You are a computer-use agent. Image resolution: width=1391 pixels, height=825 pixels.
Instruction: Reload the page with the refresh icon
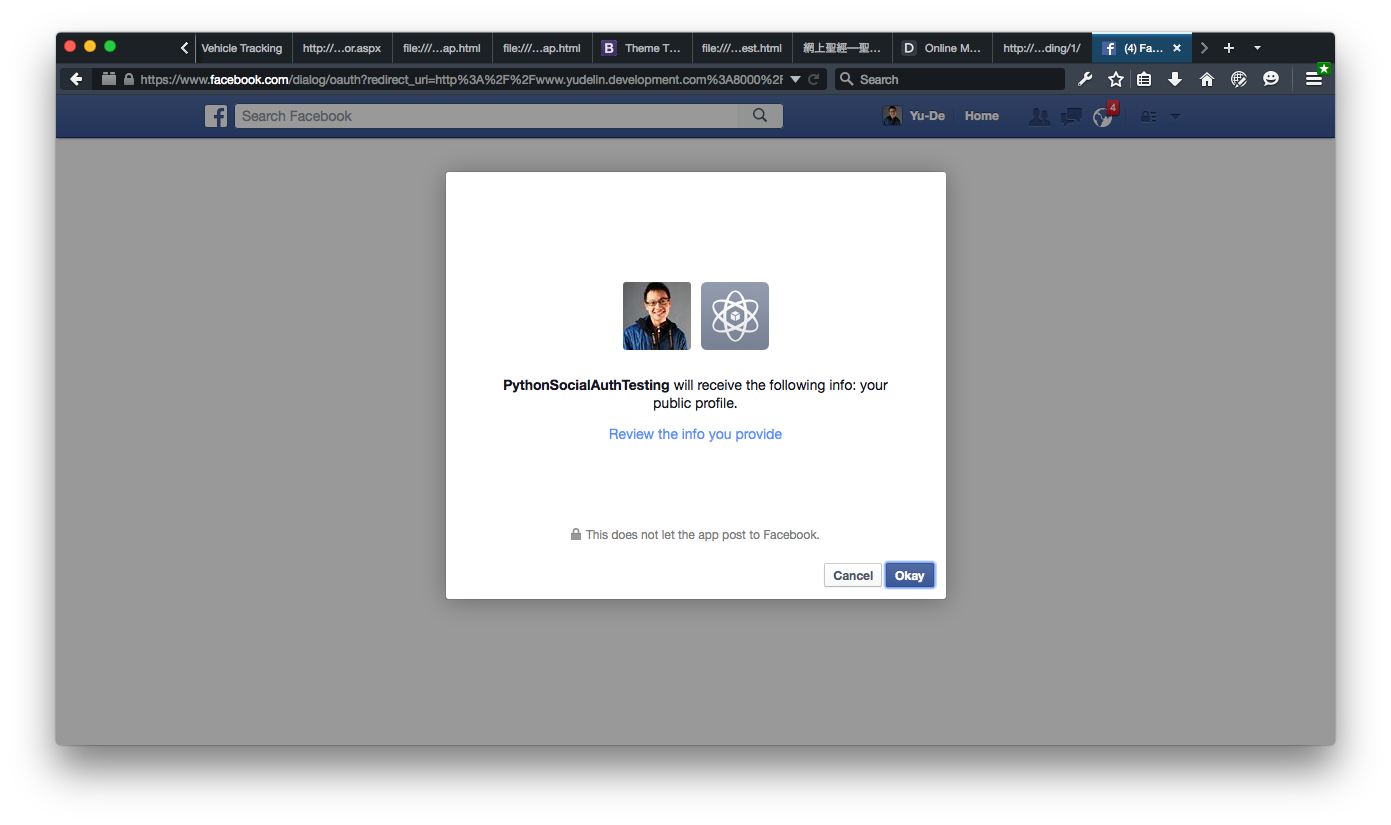tap(814, 79)
